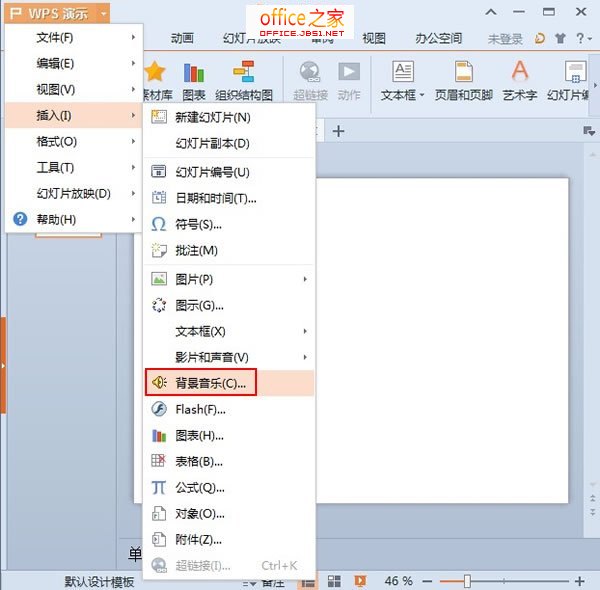Open the 格式(O) menu
Image resolution: width=600 pixels, height=590 pixels.
pos(74,142)
